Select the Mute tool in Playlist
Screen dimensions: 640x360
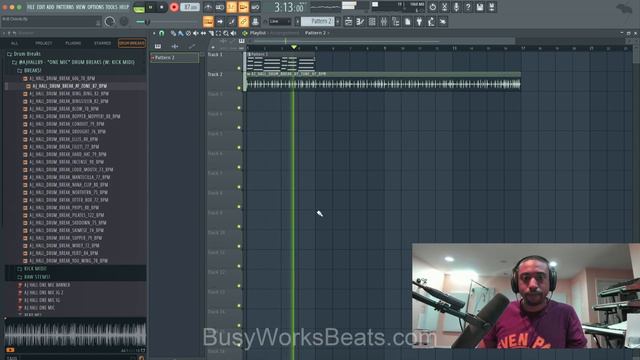(x=196, y=33)
